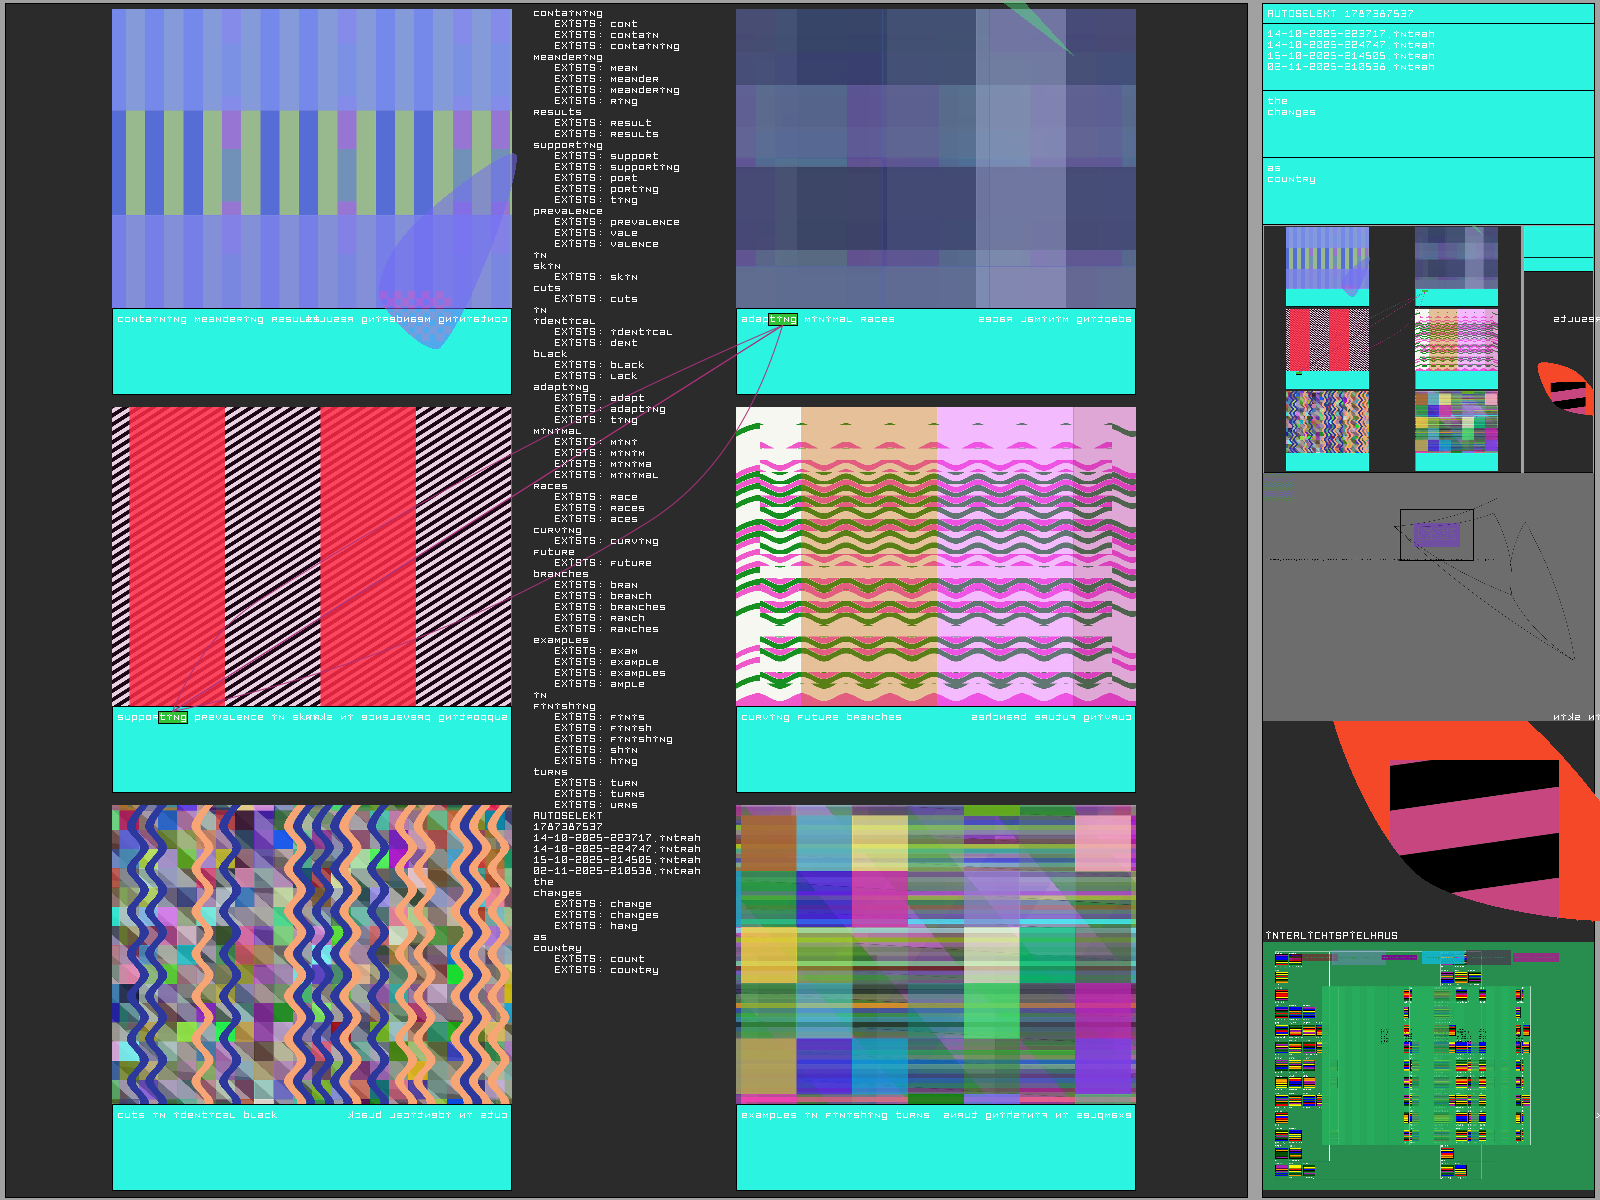
Task: Click the 'curving future branches' caption
Action: tap(821, 717)
